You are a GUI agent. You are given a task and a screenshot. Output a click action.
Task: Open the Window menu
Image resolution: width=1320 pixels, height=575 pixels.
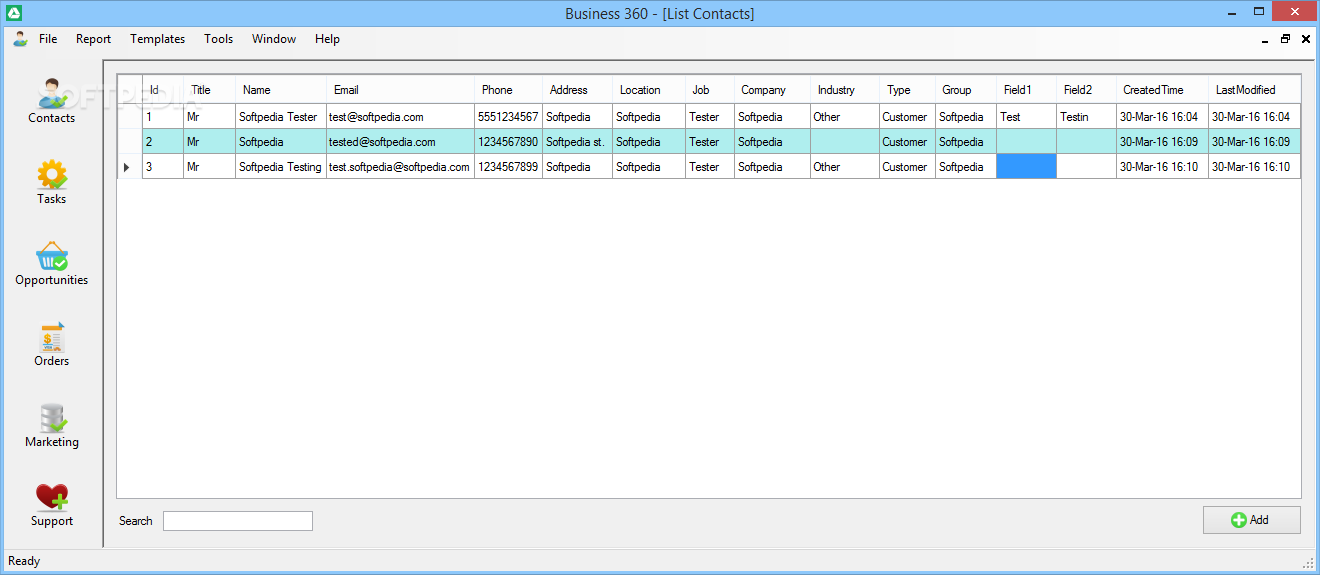click(274, 39)
